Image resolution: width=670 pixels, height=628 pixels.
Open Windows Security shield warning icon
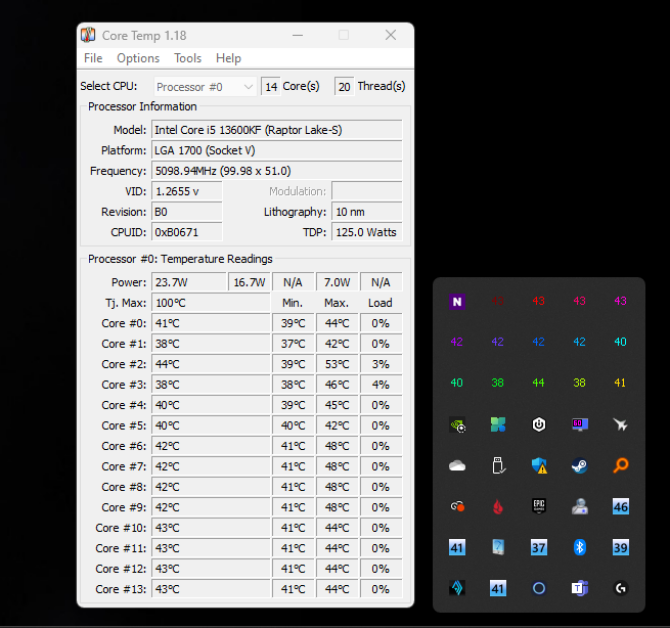coord(539,465)
